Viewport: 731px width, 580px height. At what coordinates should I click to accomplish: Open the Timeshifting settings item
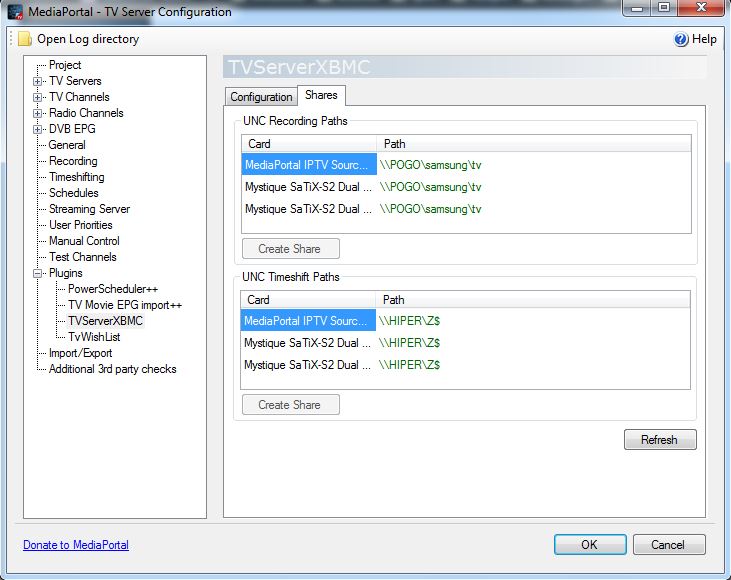[x=77, y=177]
